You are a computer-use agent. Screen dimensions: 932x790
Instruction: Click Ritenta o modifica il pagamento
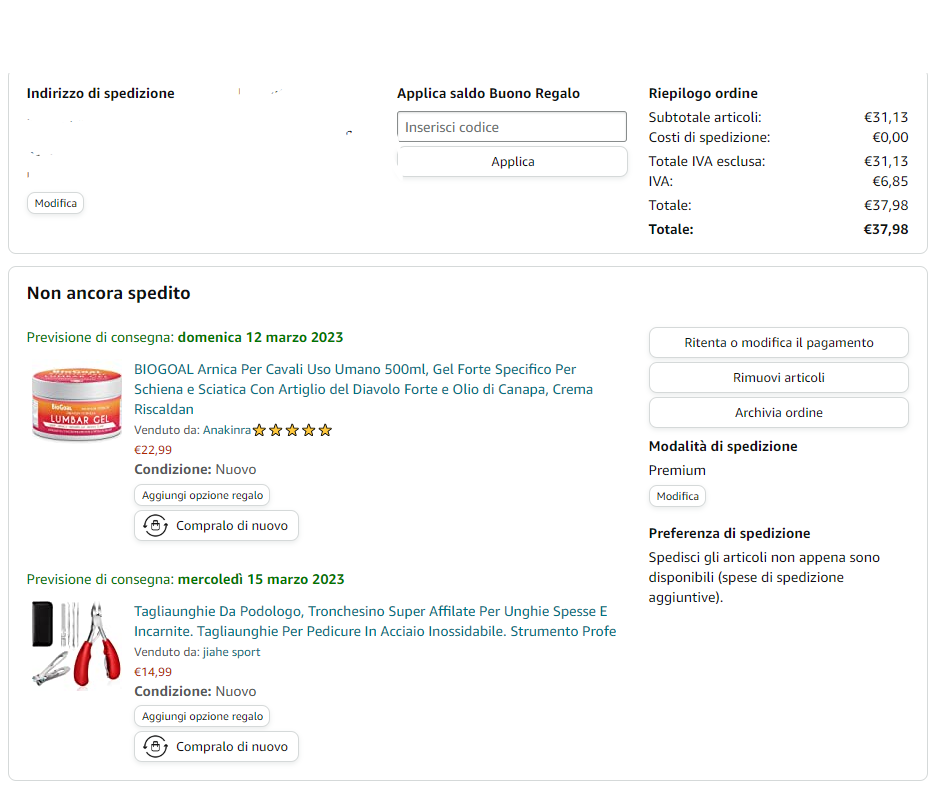click(x=778, y=343)
